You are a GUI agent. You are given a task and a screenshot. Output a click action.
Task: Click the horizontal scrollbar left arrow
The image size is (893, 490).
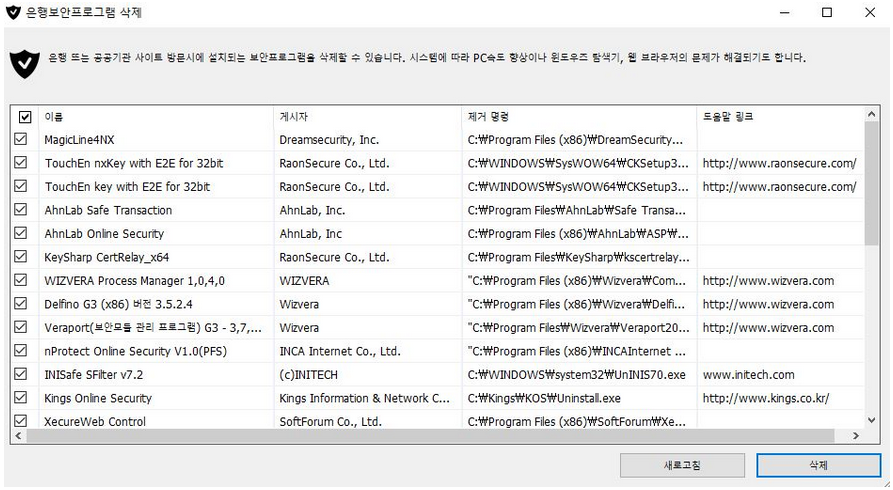[x=18, y=436]
